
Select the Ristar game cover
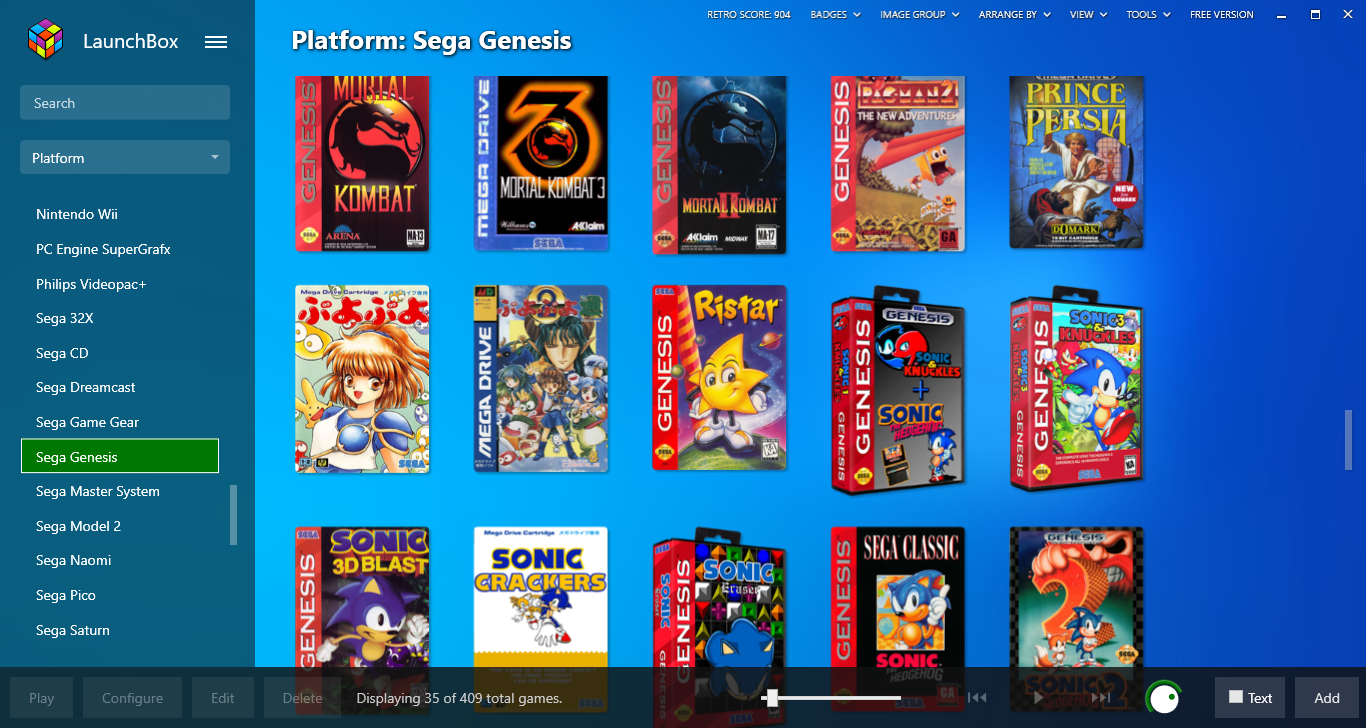[x=720, y=378]
